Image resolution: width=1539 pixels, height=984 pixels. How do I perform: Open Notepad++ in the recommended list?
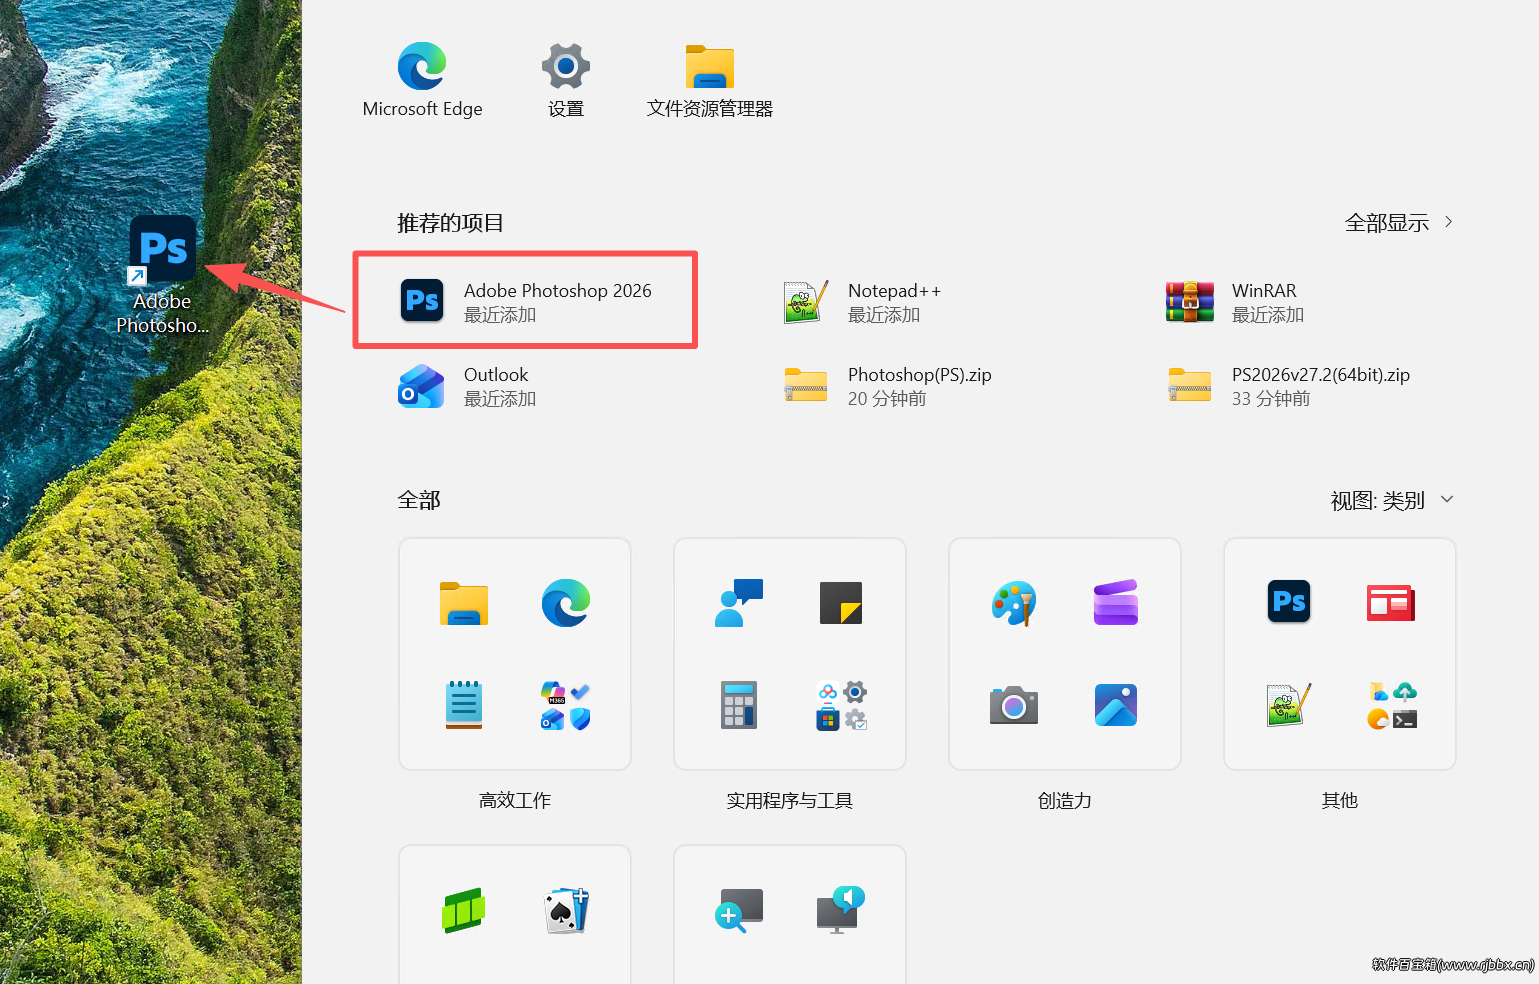point(862,302)
